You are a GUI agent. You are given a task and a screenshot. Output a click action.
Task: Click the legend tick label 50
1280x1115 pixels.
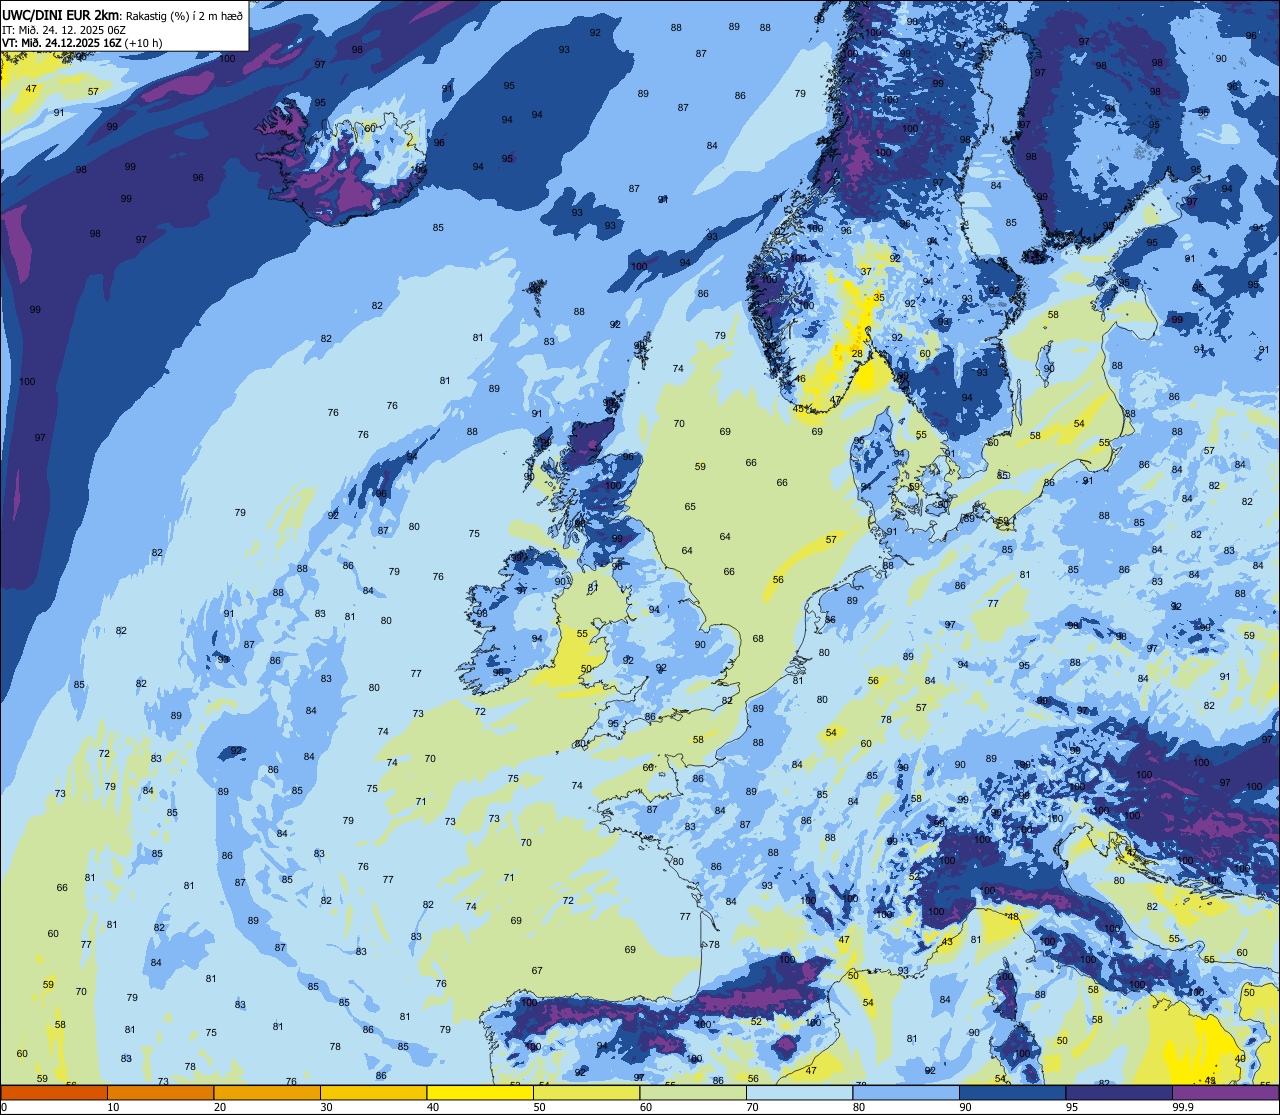click(539, 1107)
